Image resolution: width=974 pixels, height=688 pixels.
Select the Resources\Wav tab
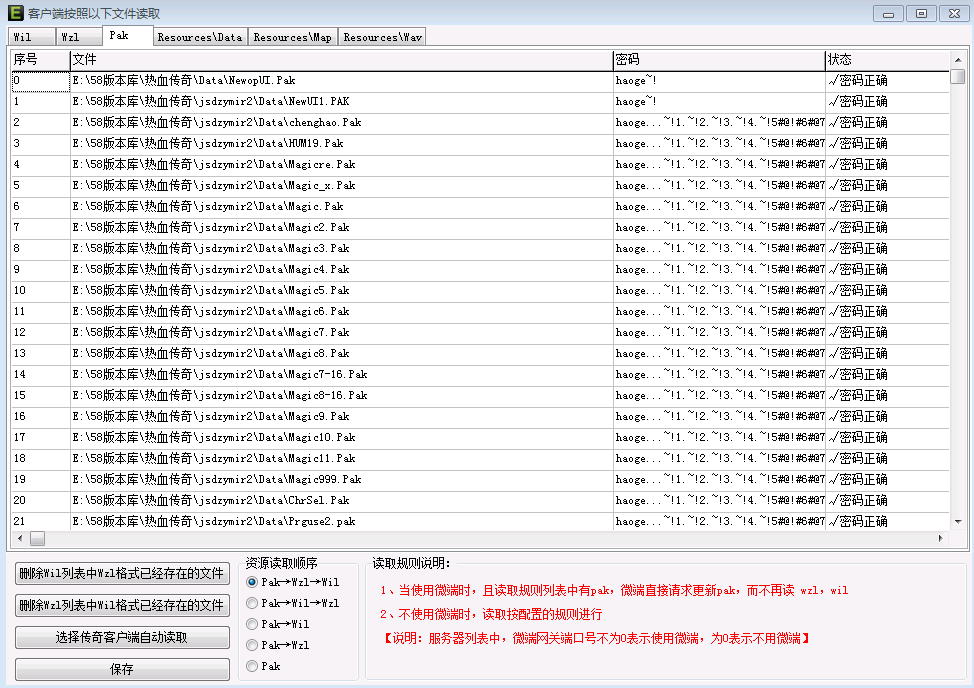point(383,37)
